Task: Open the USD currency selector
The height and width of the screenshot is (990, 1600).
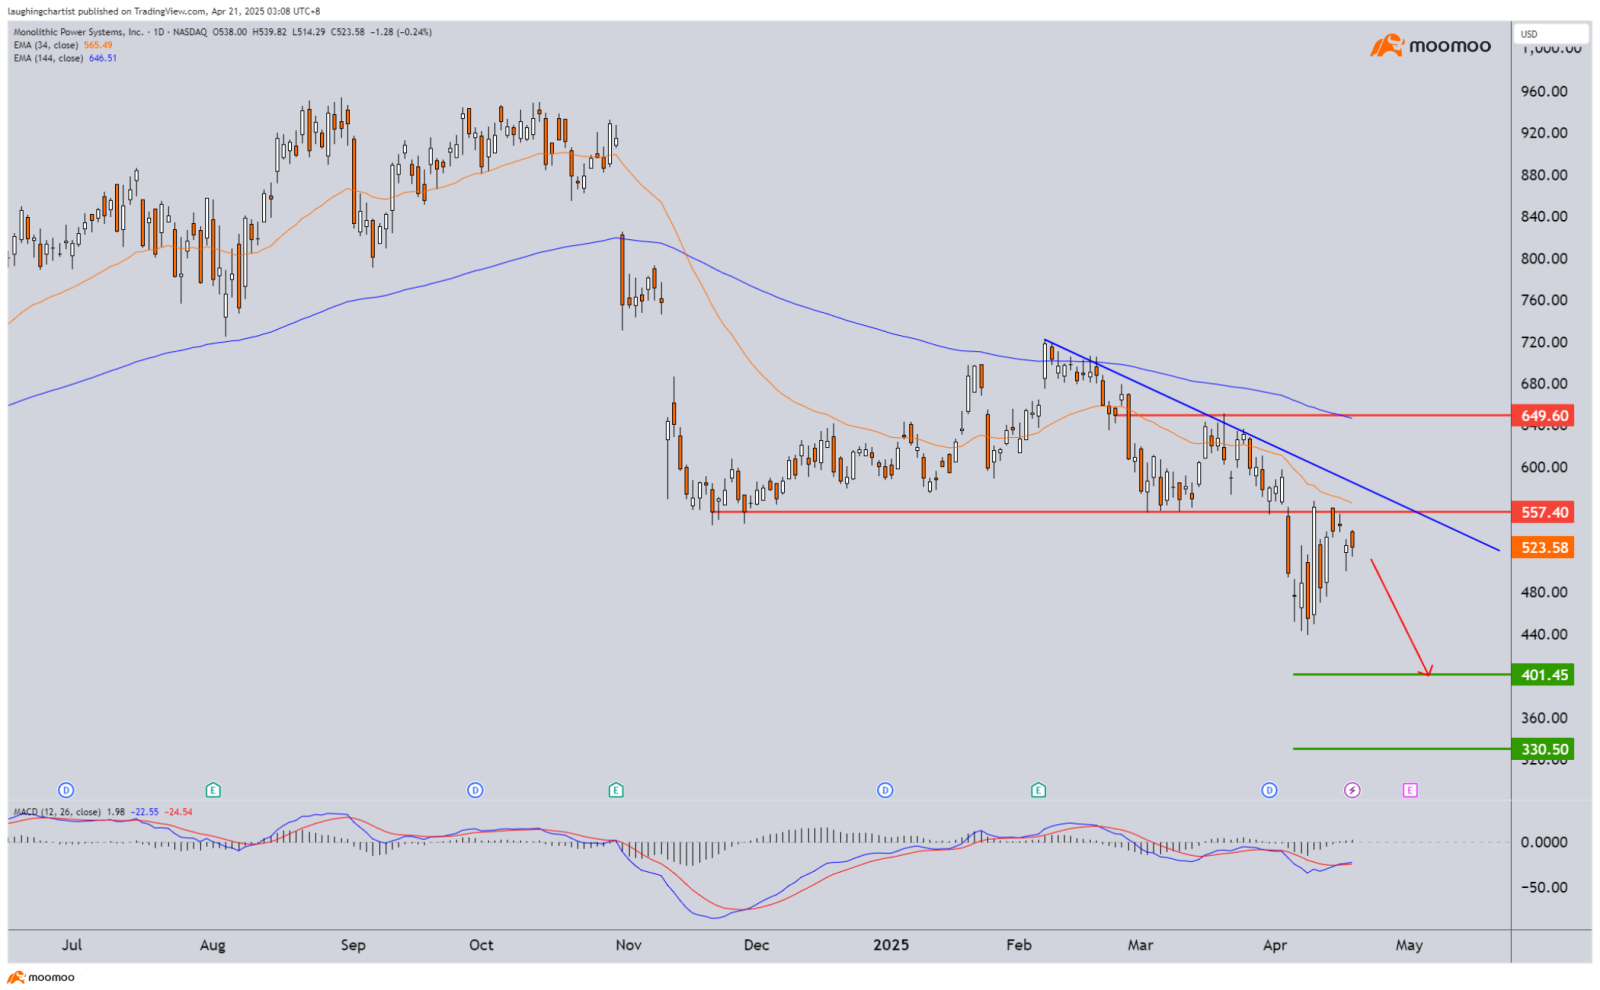Action: point(1551,34)
